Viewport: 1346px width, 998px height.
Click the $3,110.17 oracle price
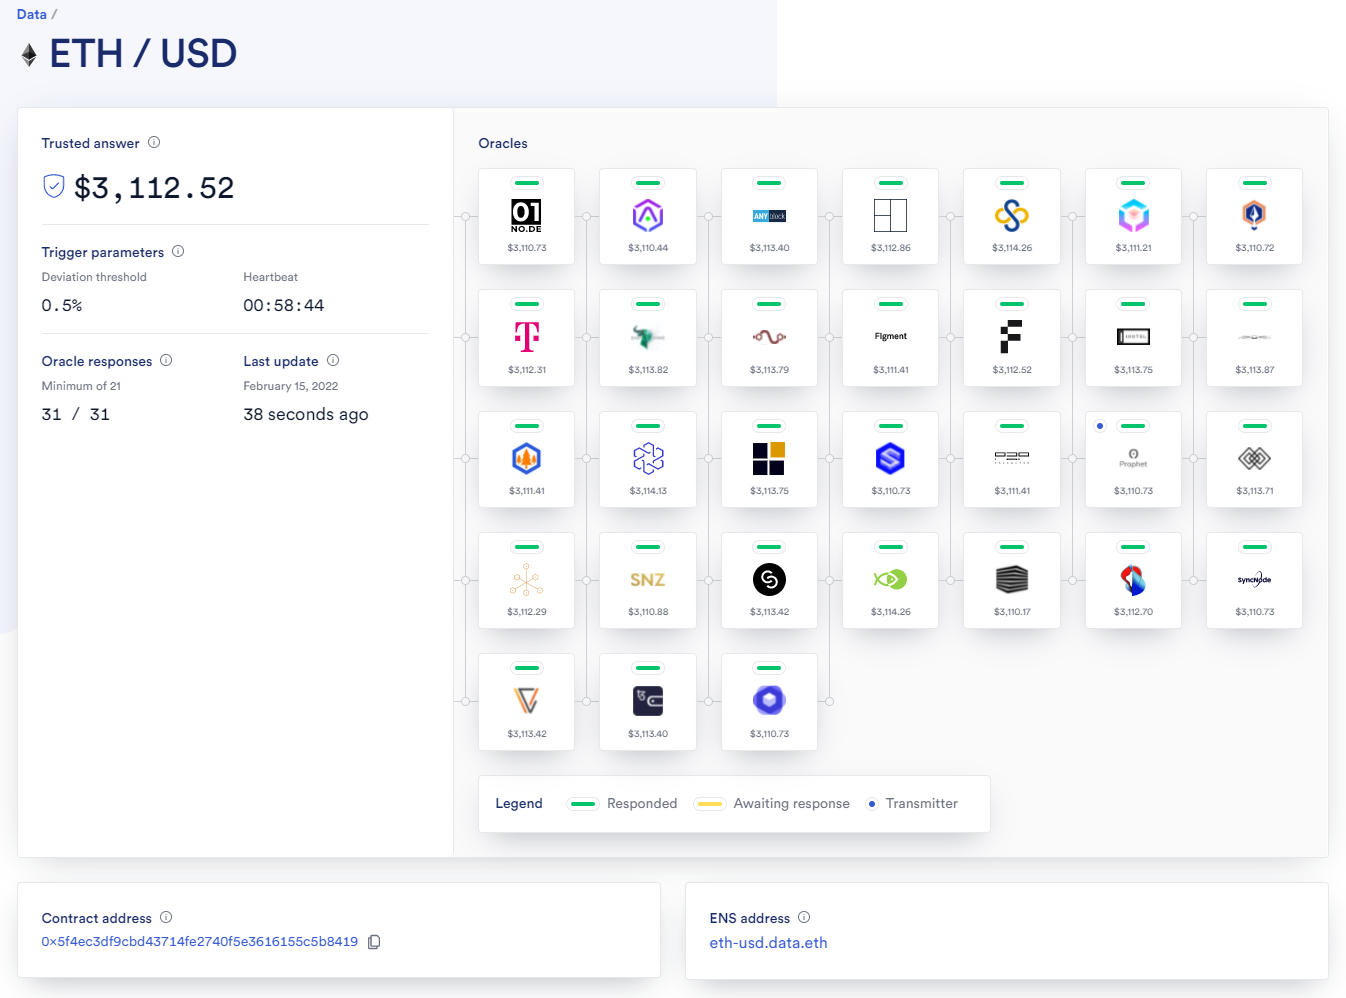[x=1012, y=612]
